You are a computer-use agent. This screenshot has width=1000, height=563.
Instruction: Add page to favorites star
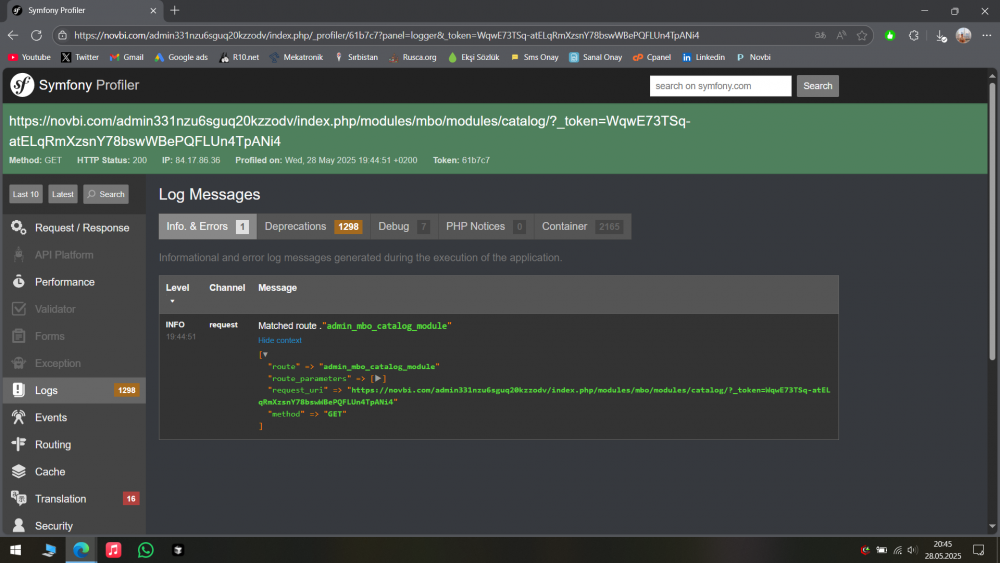point(862,36)
